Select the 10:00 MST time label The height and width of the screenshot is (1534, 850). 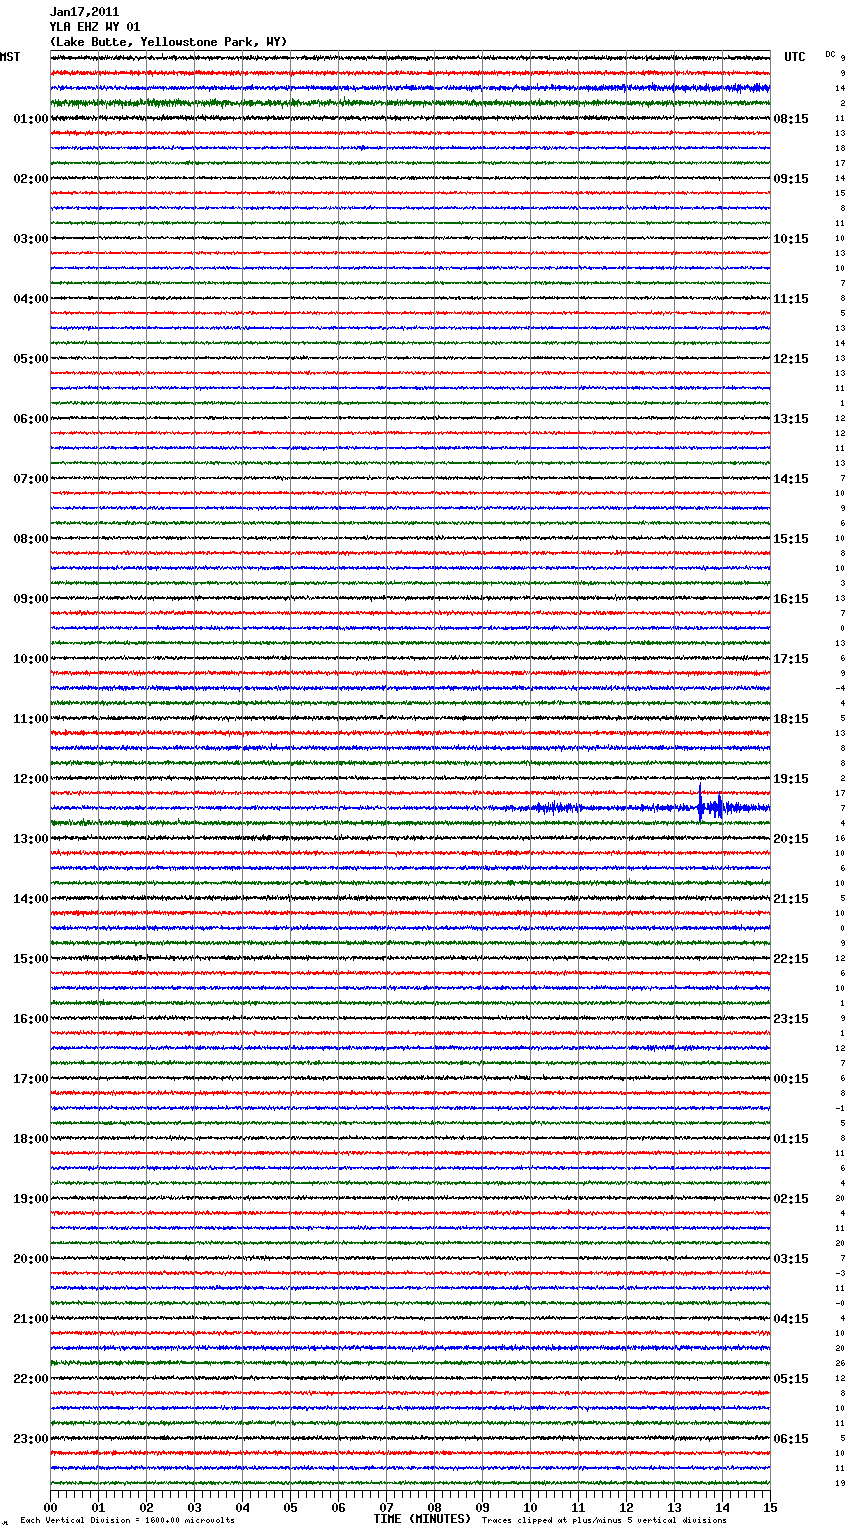point(31,659)
